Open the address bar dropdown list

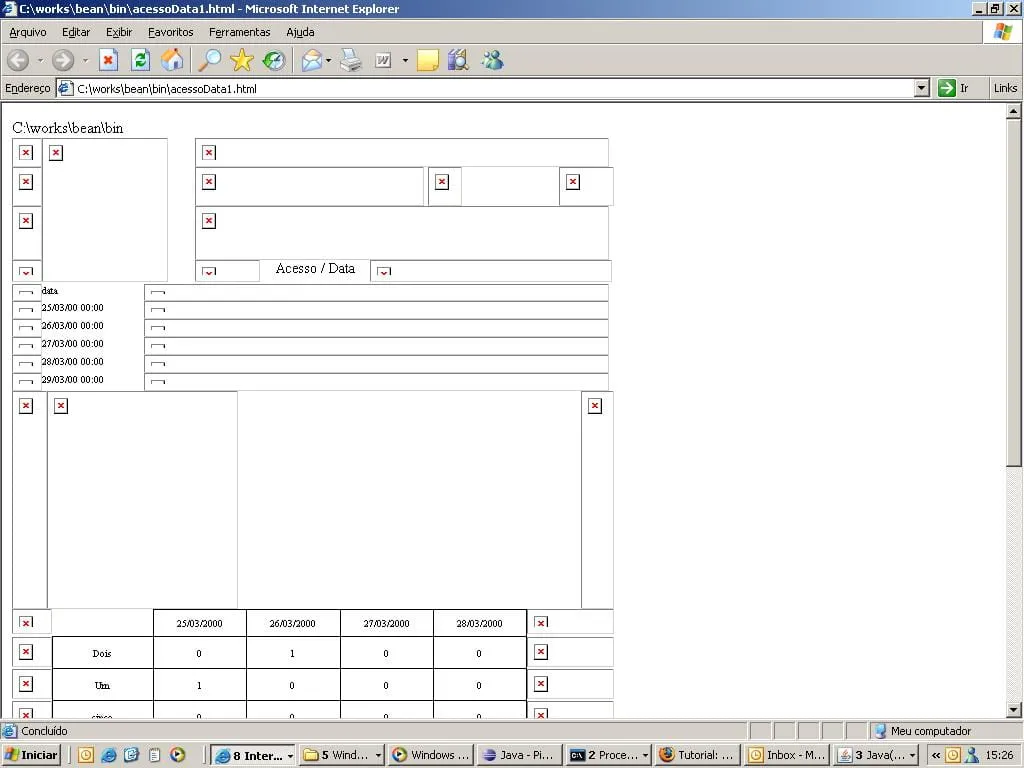click(921, 88)
